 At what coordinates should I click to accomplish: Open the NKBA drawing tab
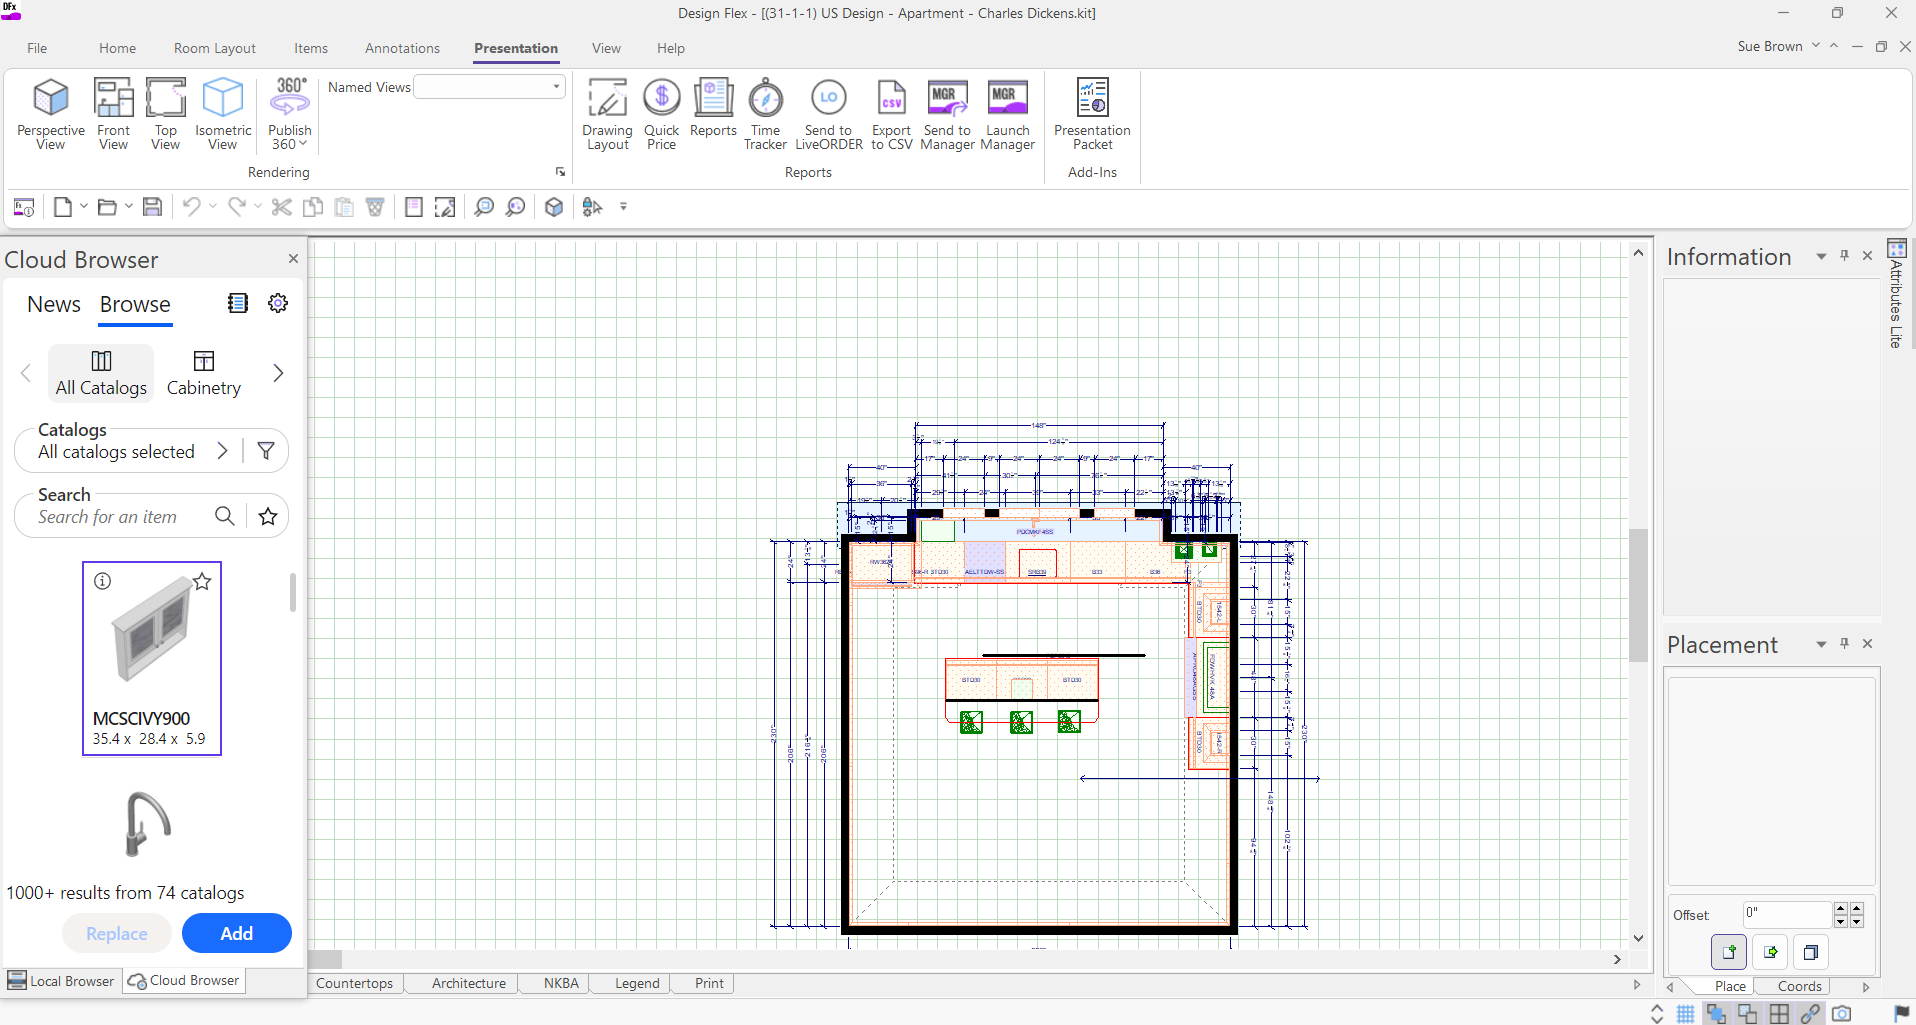(x=561, y=983)
